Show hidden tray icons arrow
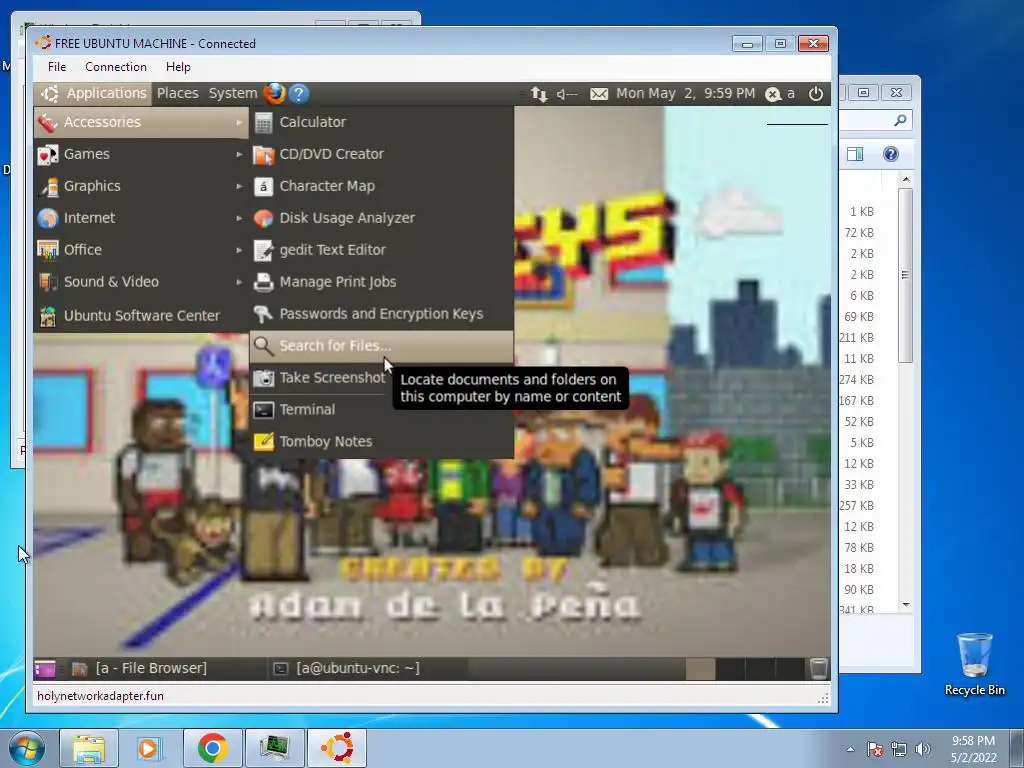This screenshot has height=768, width=1024. click(850, 749)
